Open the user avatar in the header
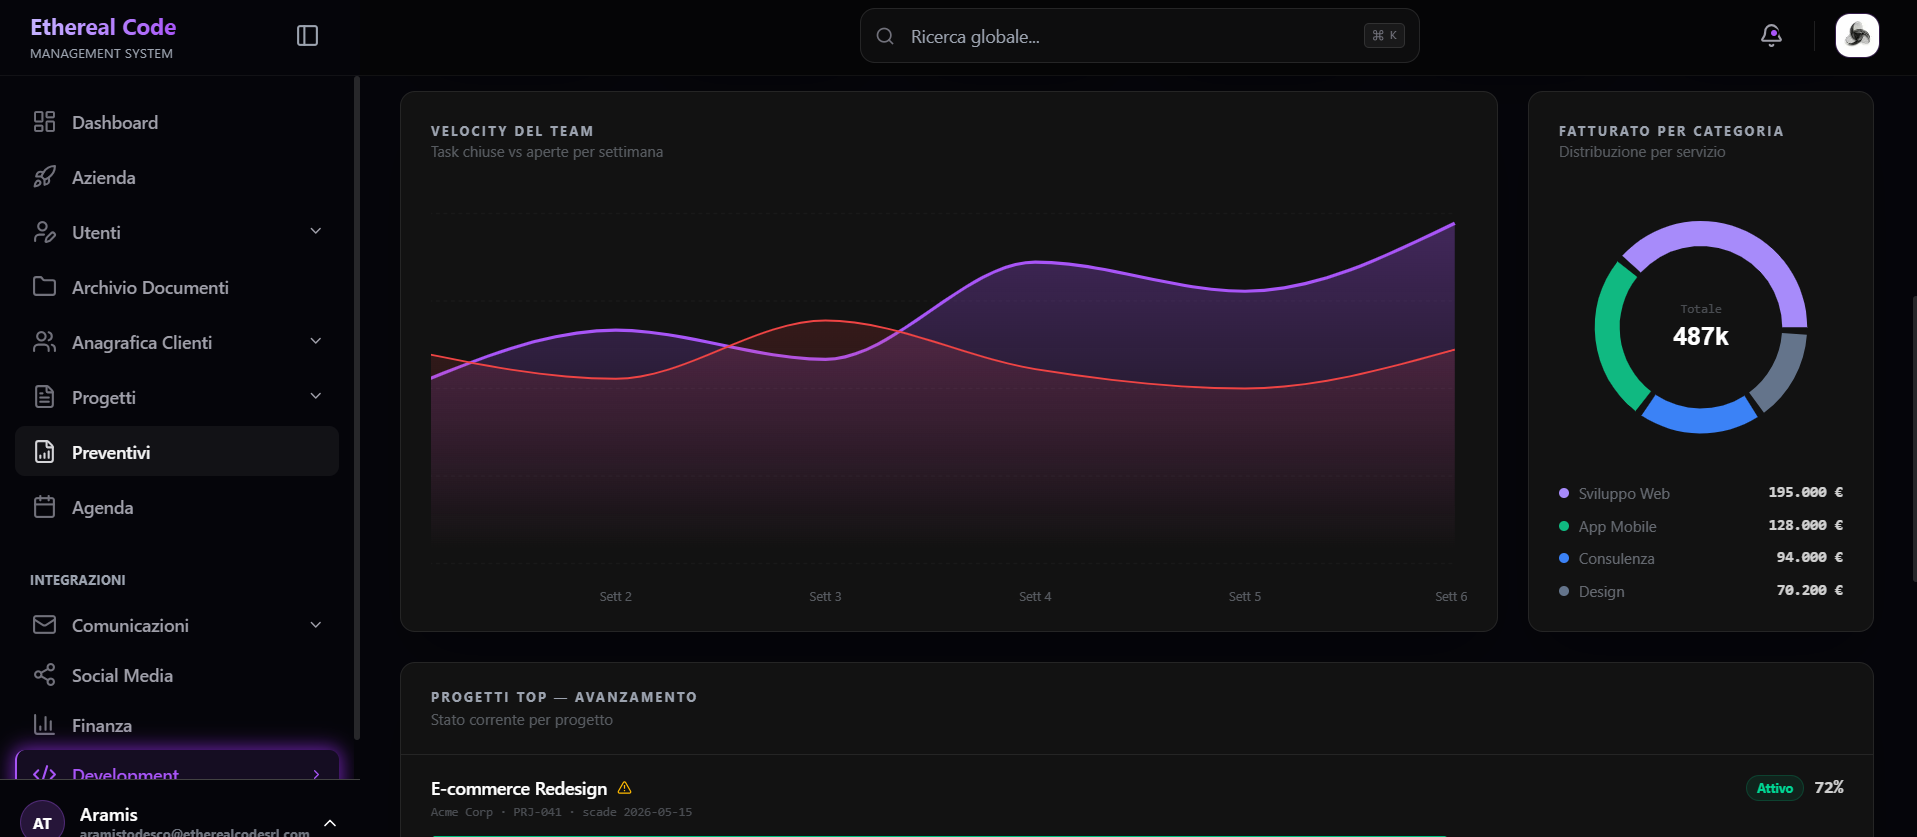Screen dimensions: 1917x837 [x=1857, y=36]
